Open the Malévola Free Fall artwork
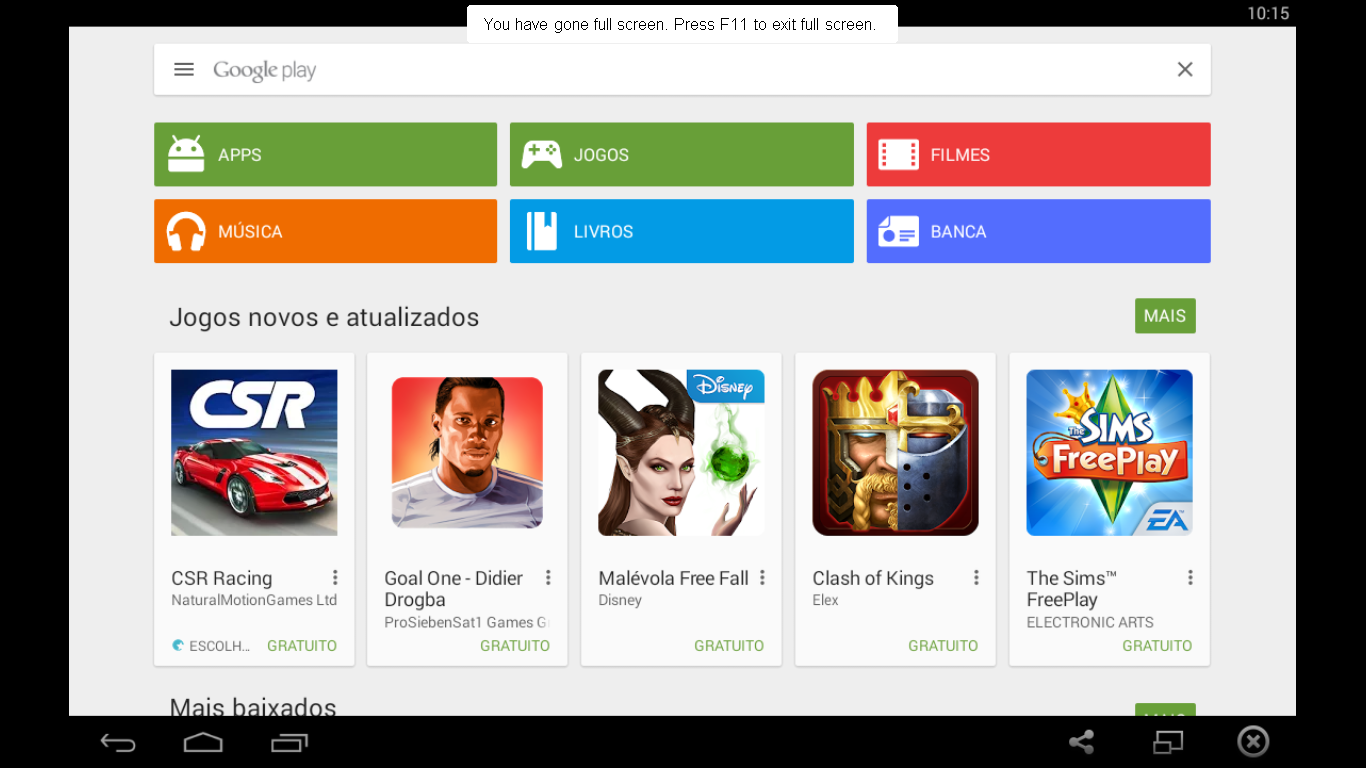 (x=681, y=453)
